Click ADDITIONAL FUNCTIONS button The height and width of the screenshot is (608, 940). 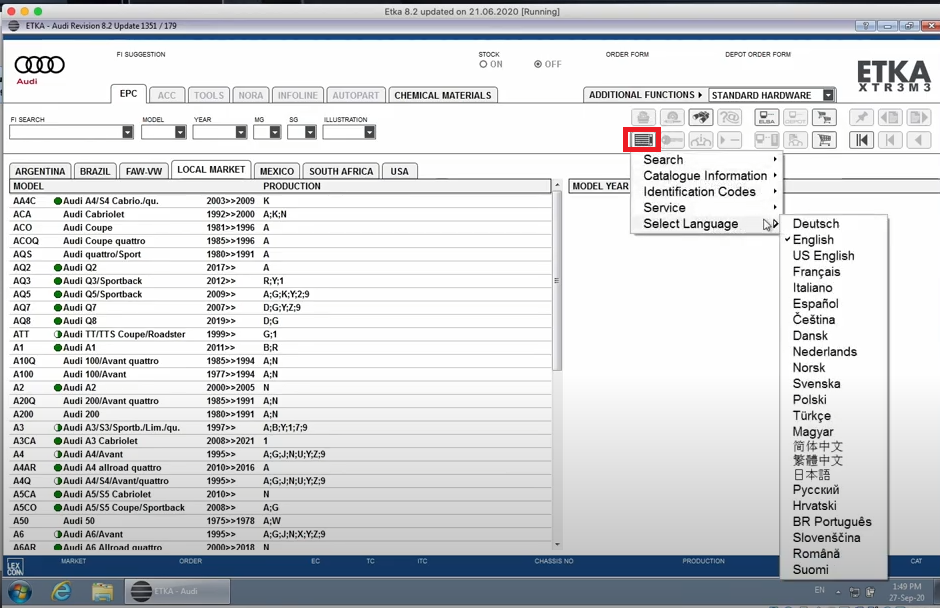point(645,95)
